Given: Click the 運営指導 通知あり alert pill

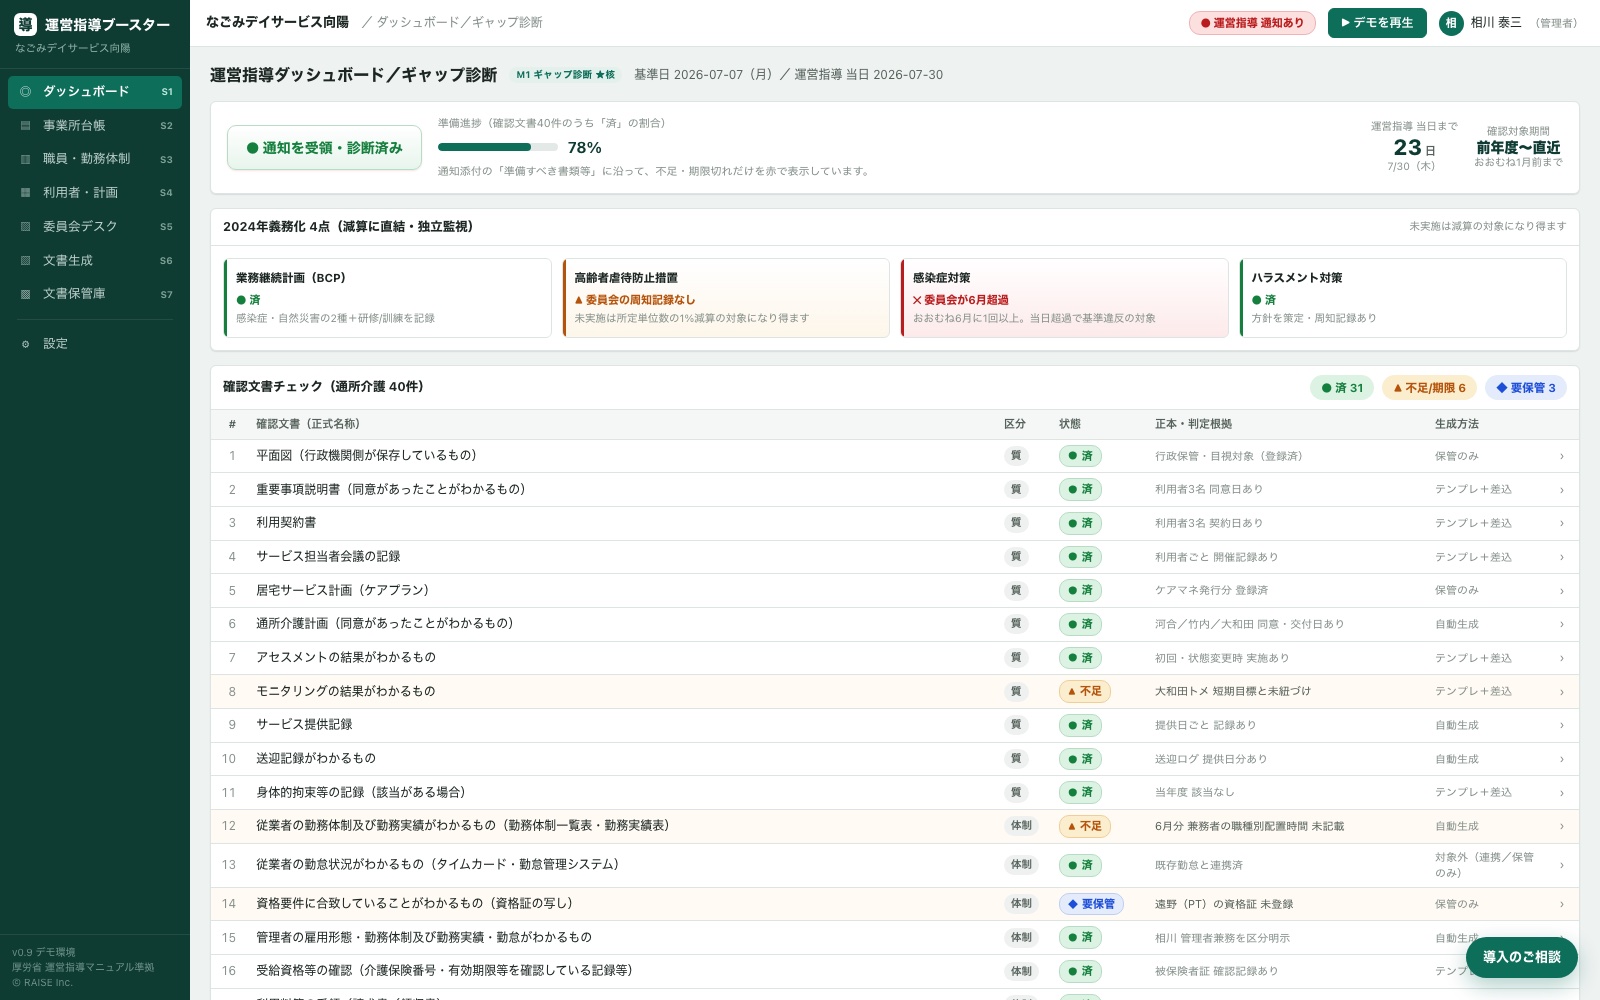Looking at the screenshot, I should coord(1252,23).
